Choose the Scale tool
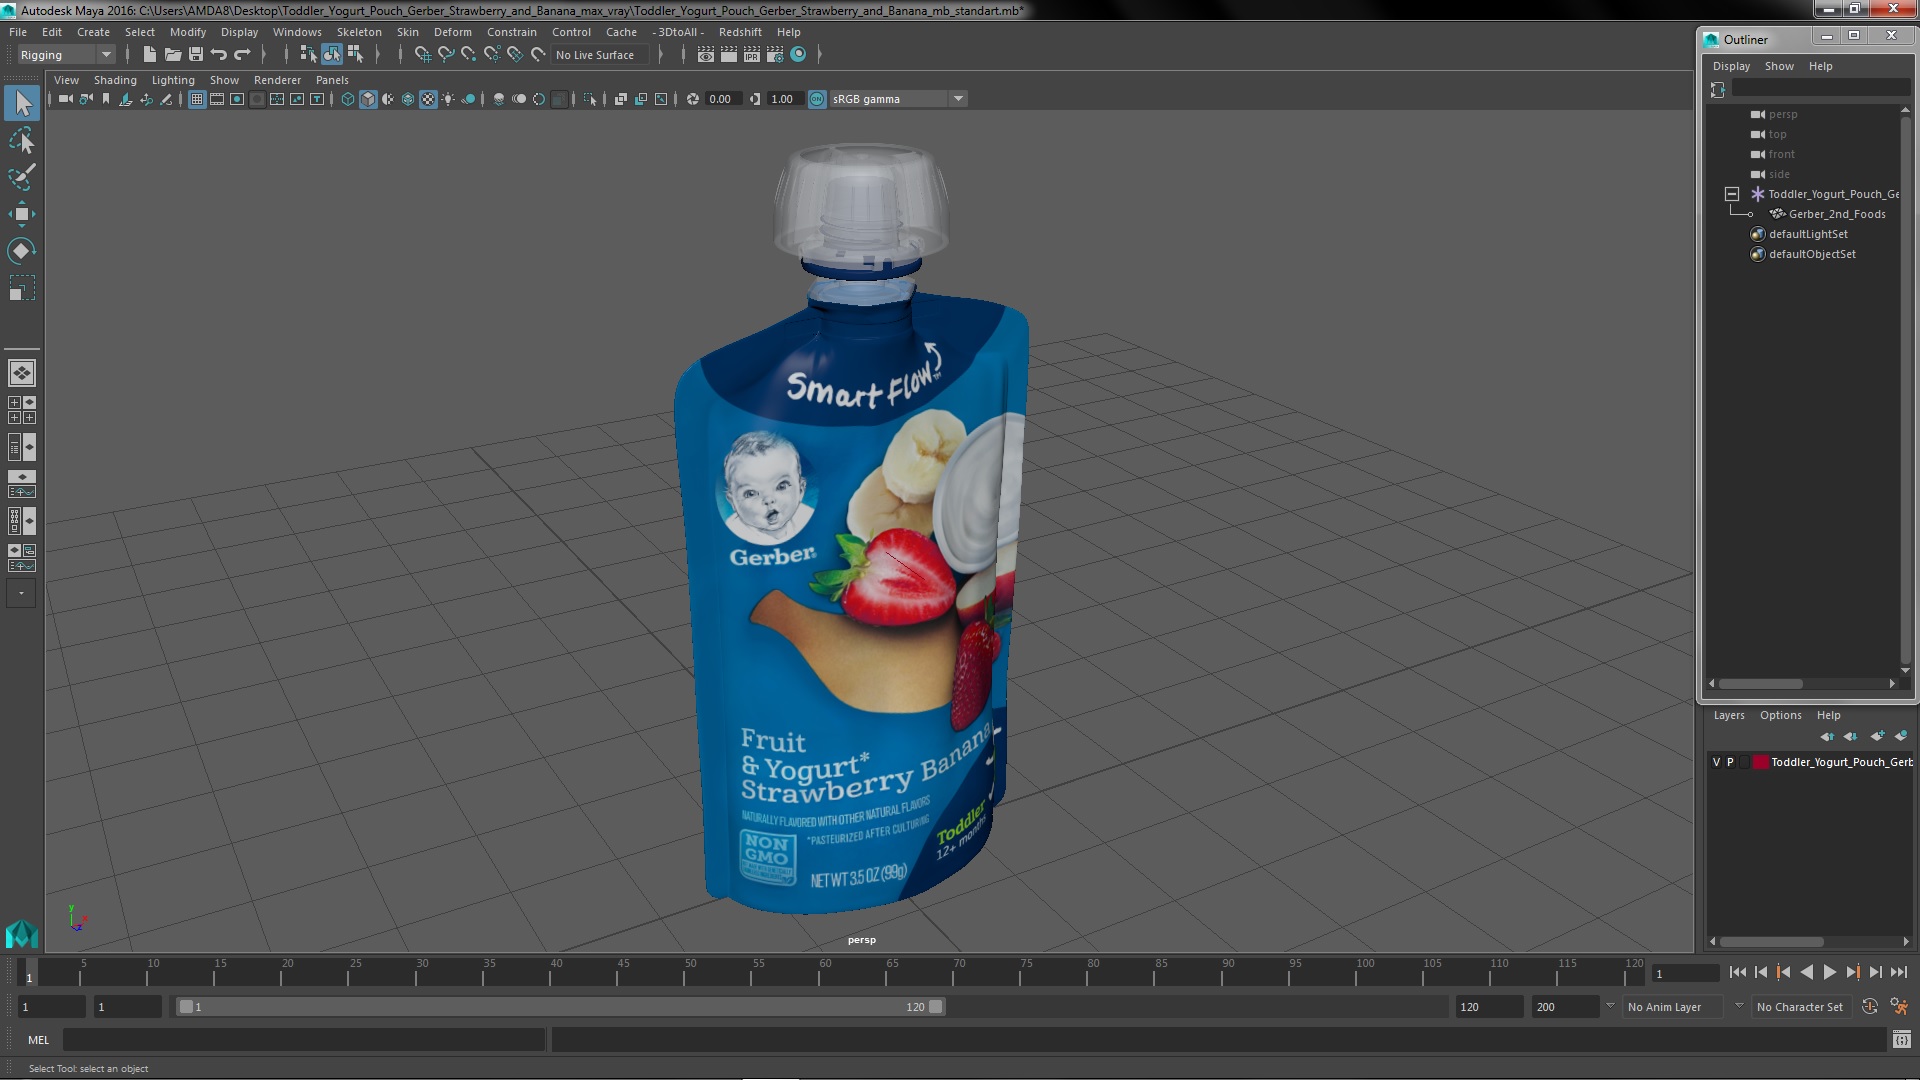This screenshot has height=1080, width=1920. (x=22, y=288)
